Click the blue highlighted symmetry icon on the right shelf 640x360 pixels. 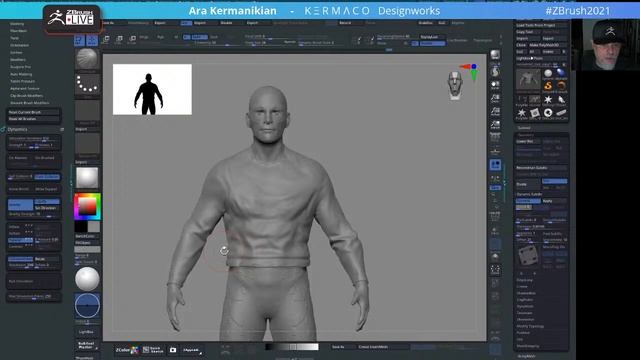pos(495,164)
